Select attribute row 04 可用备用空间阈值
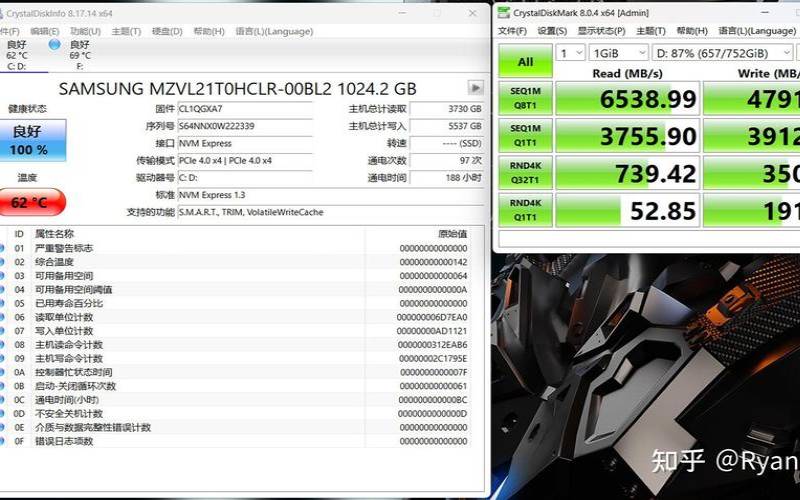The image size is (800, 500). click(x=235, y=289)
